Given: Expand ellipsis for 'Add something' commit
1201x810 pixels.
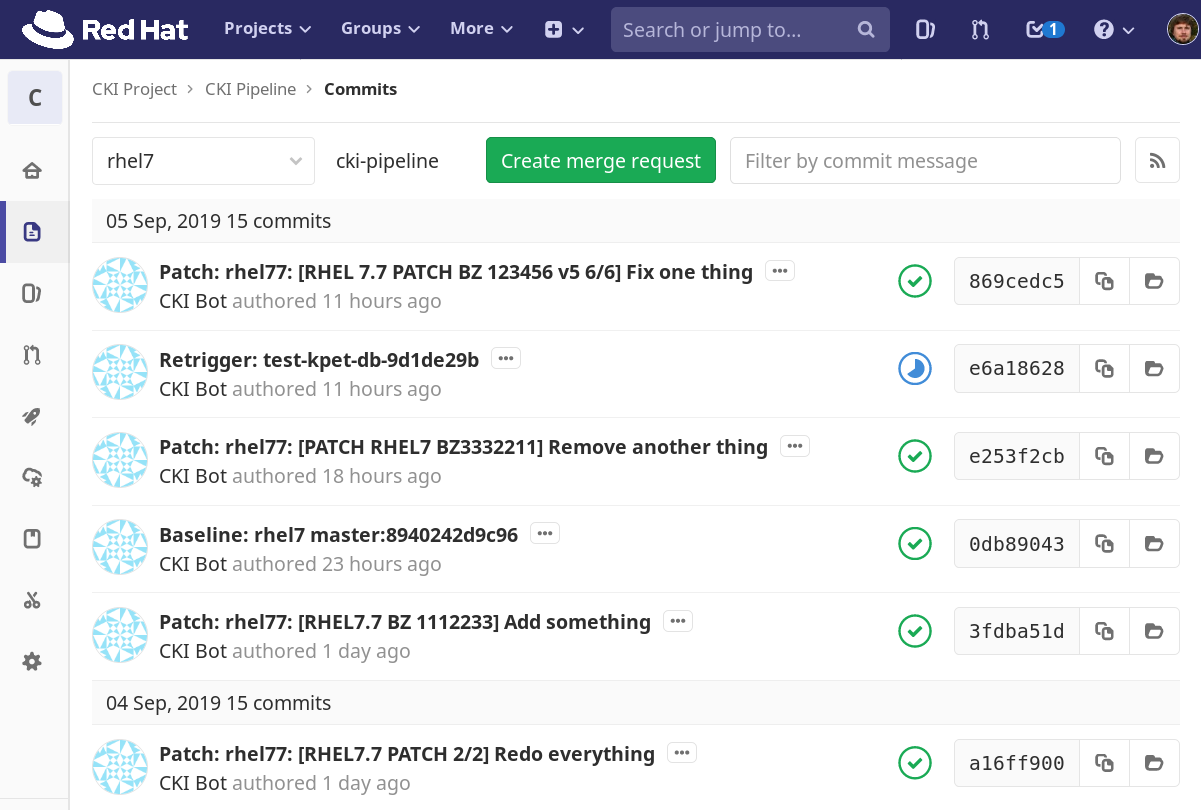Looking at the screenshot, I should (x=678, y=621).
